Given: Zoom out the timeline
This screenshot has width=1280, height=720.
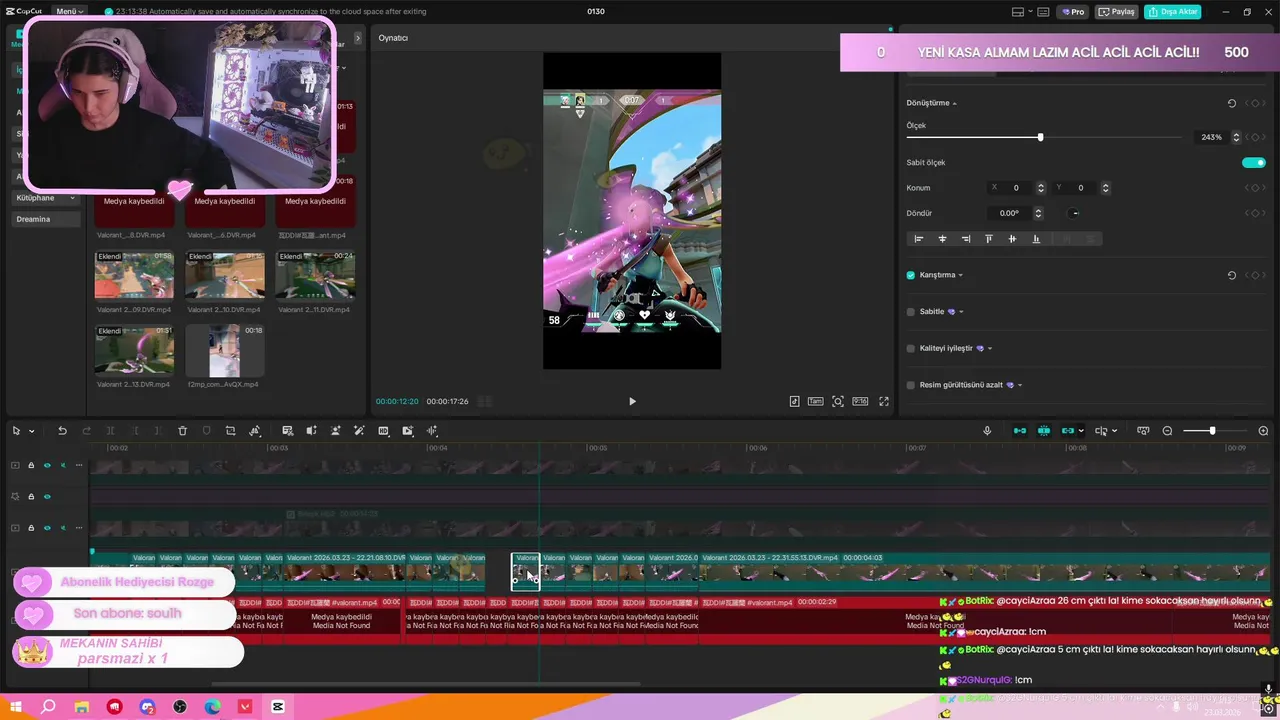Looking at the screenshot, I should (x=1167, y=431).
